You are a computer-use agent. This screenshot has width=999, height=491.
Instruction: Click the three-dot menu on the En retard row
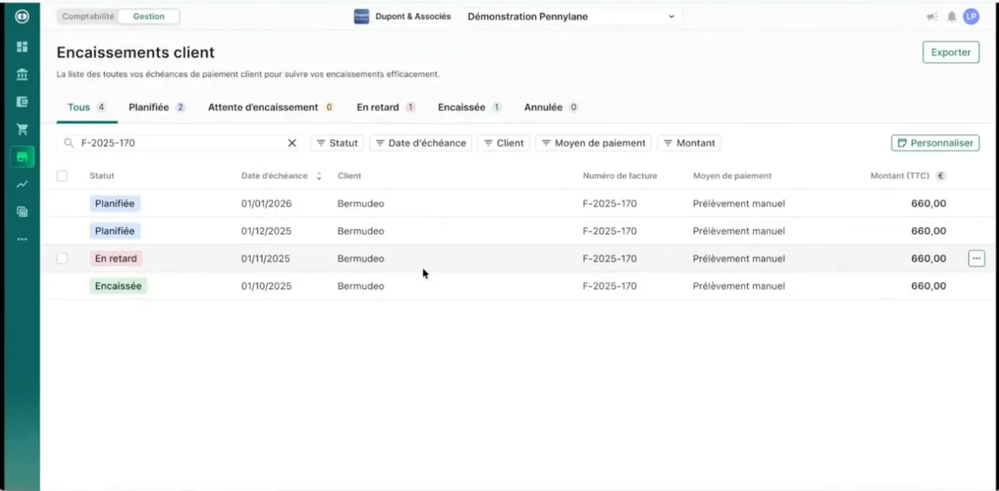tap(976, 259)
